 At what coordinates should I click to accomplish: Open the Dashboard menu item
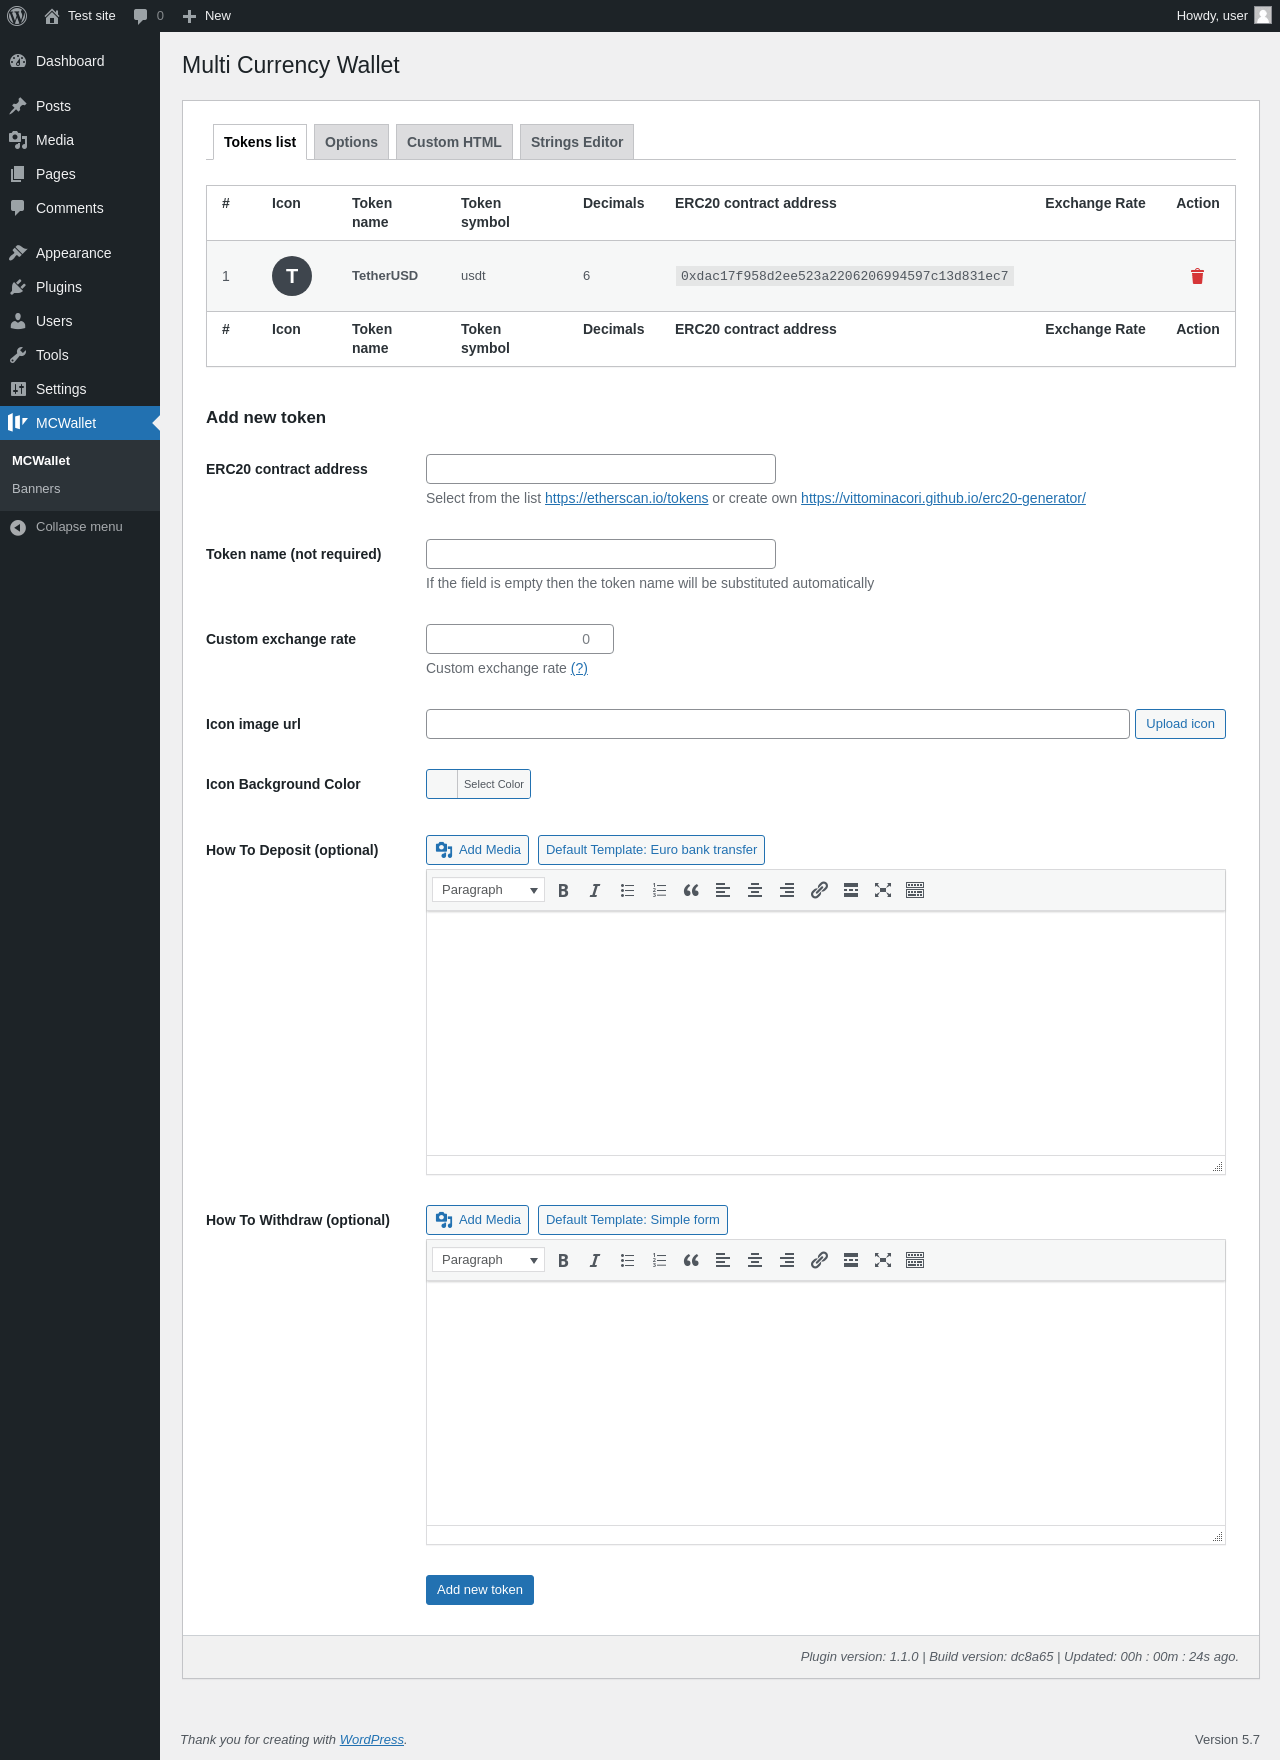[x=80, y=61]
